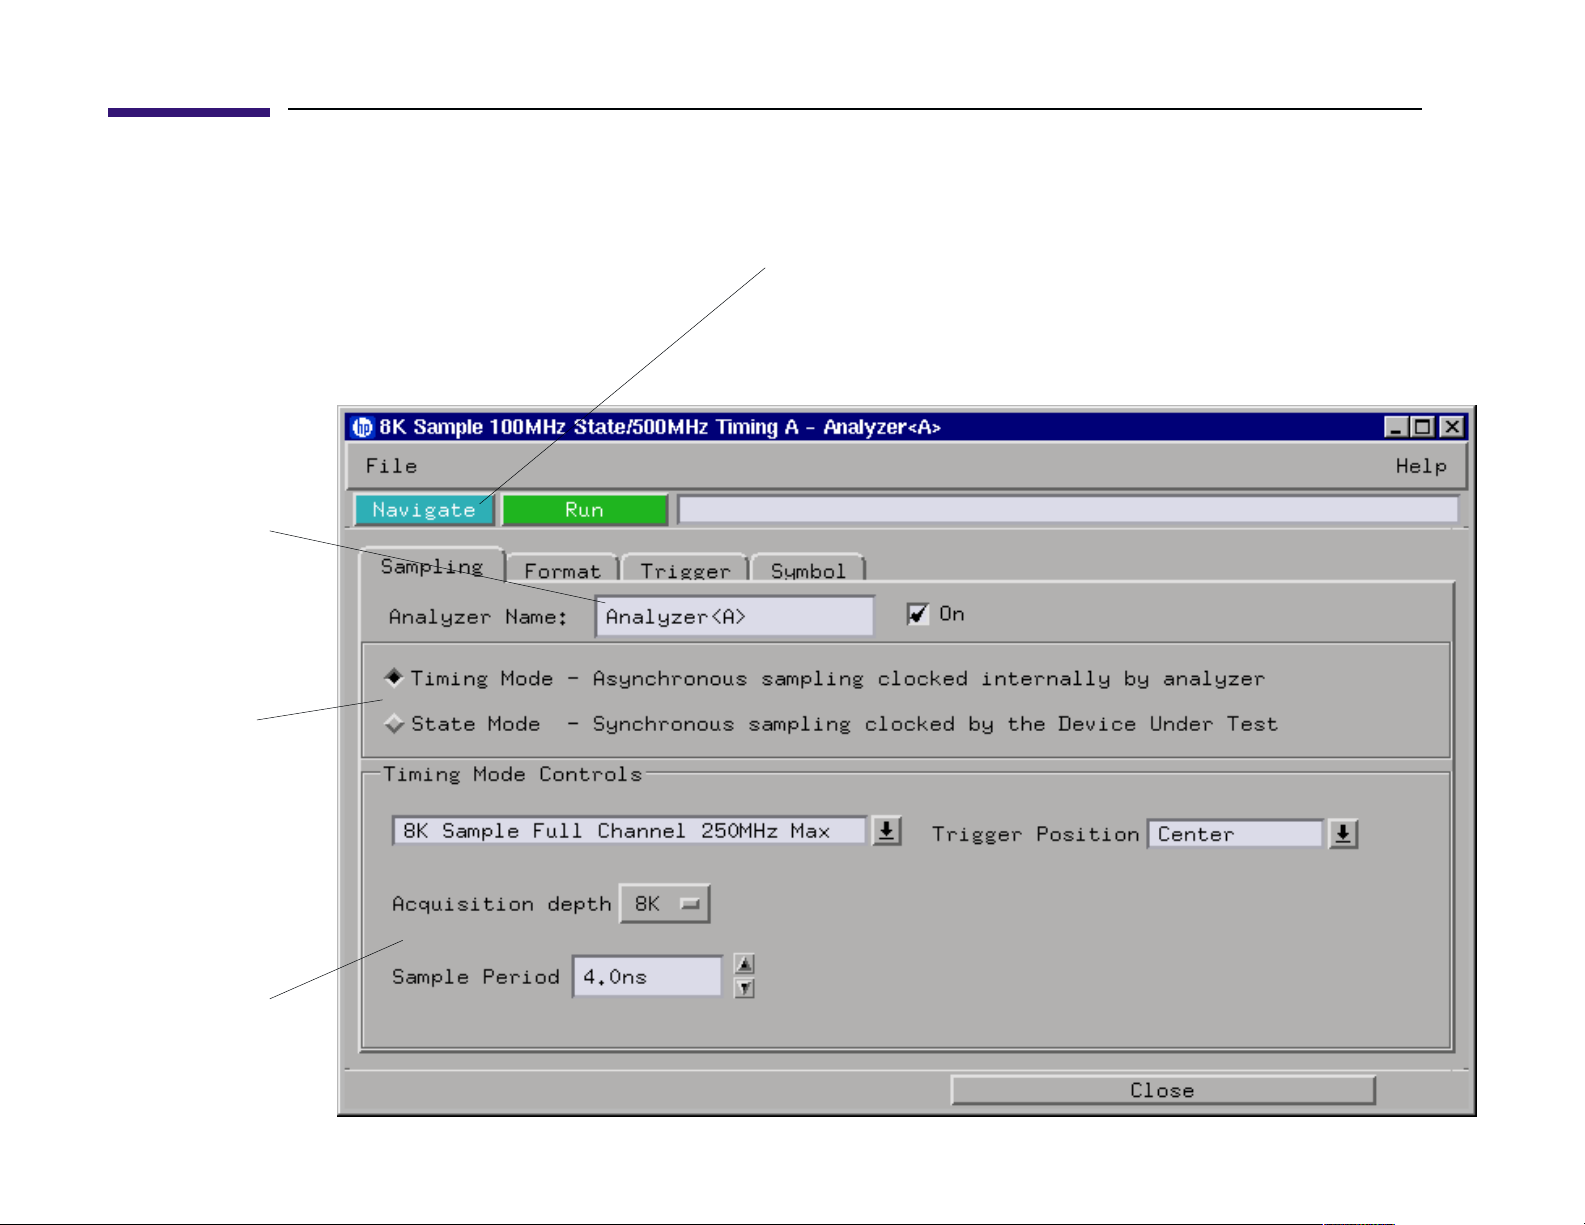Viewport: 1585px width, 1225px height.
Task: Click the status message bar beside Run
Action: pos(1068,510)
